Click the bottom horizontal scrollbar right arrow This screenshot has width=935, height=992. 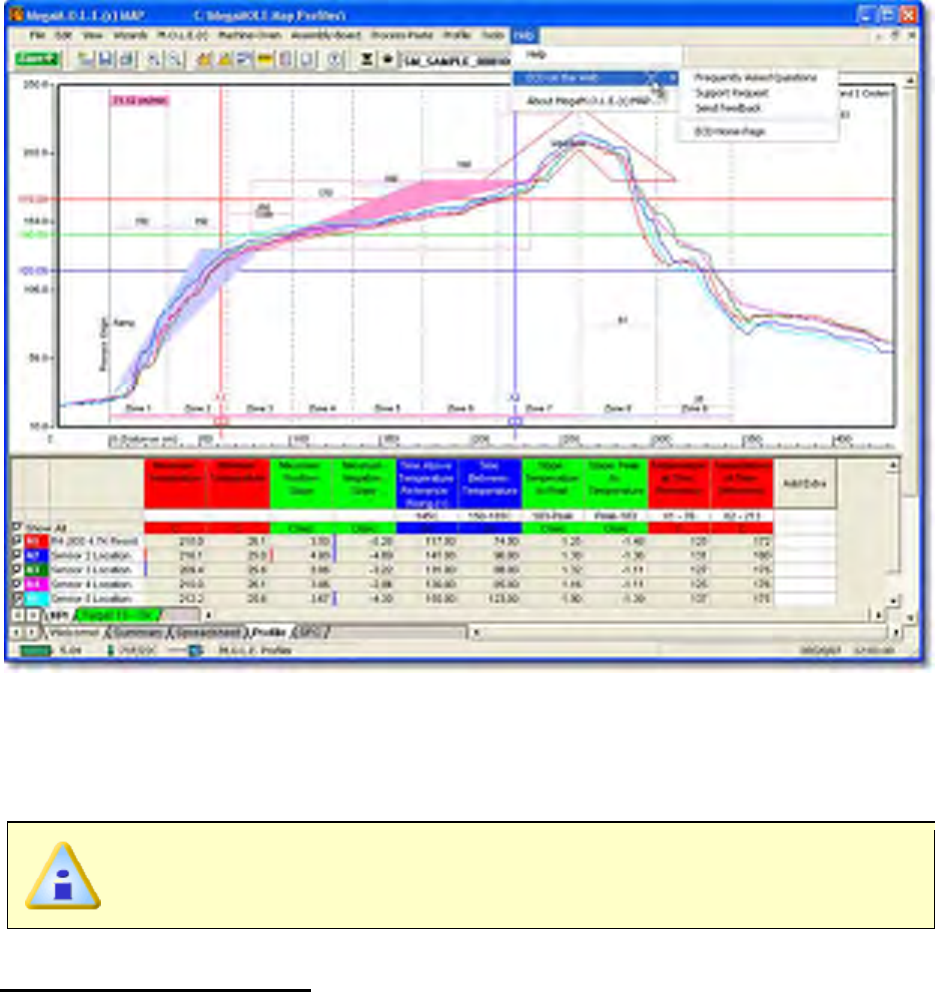coord(895,632)
